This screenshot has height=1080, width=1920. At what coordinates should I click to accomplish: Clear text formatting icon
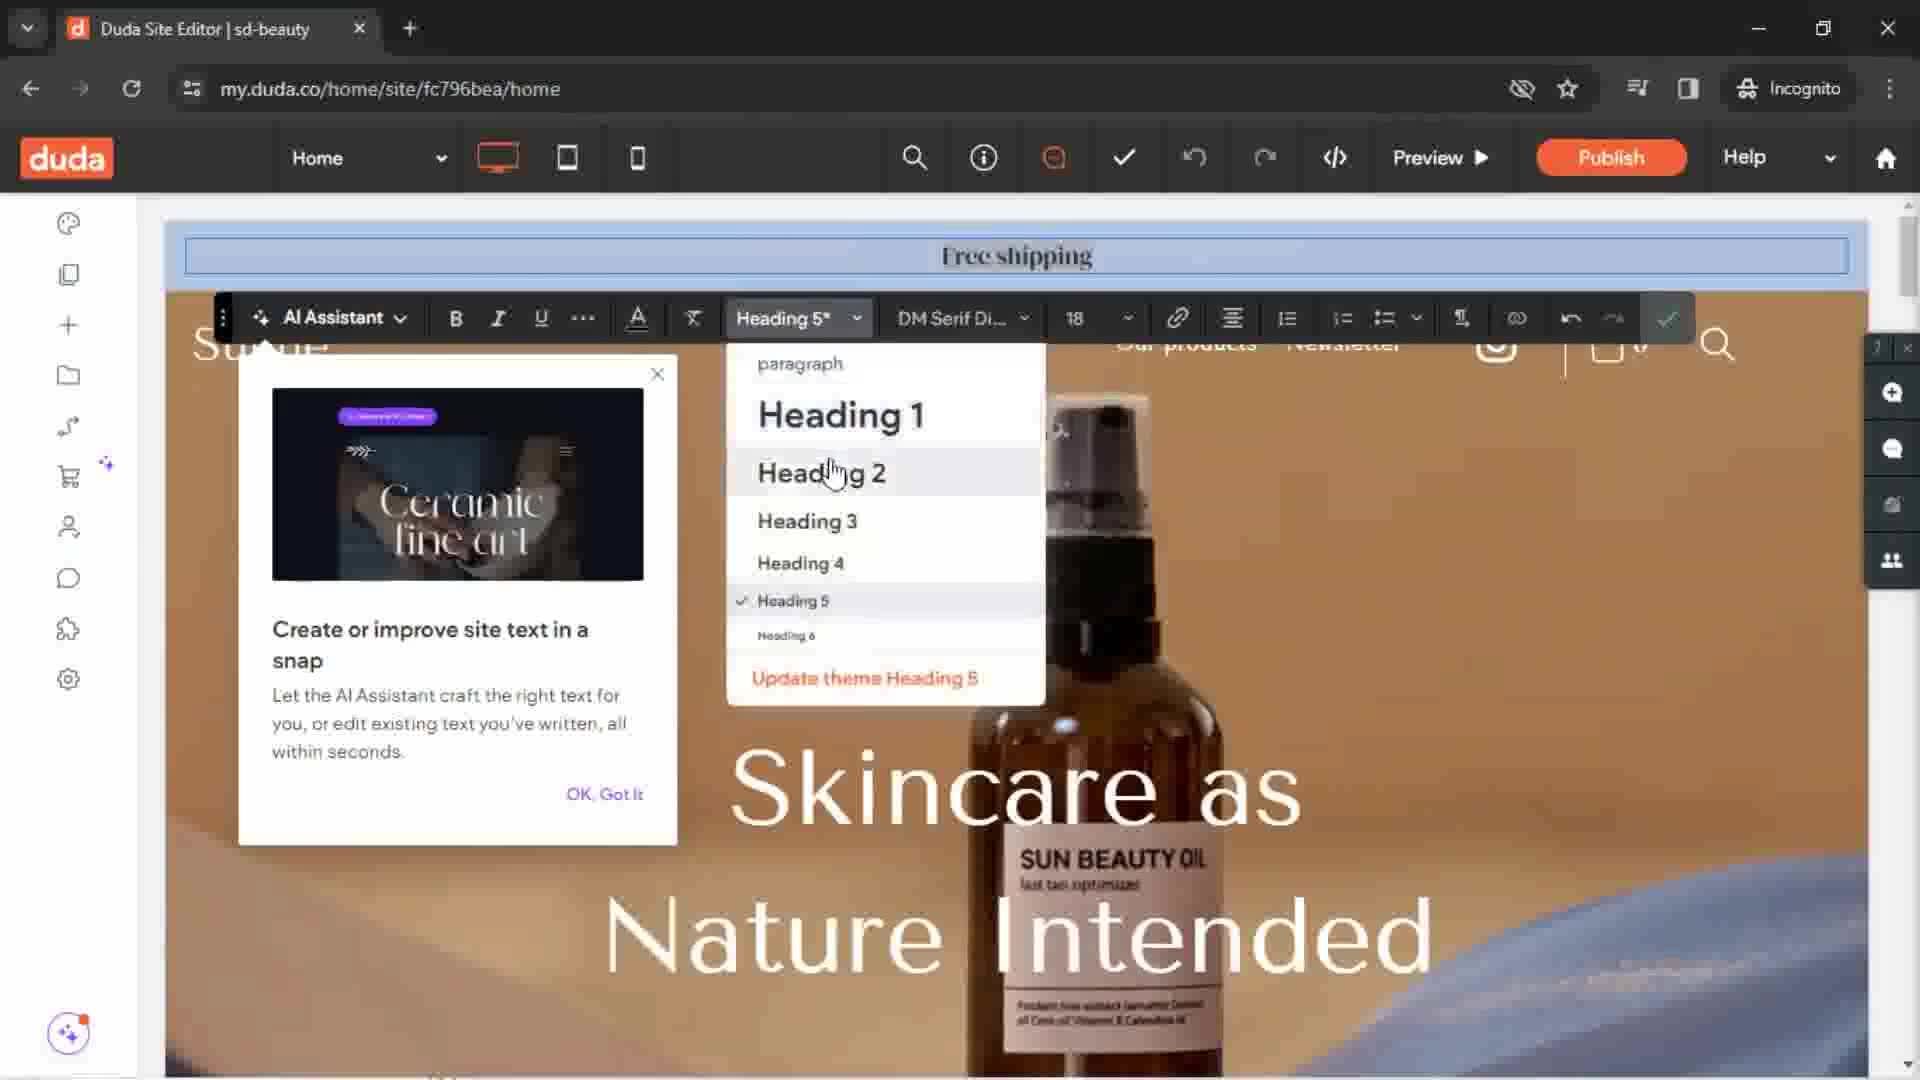pyautogui.click(x=692, y=318)
